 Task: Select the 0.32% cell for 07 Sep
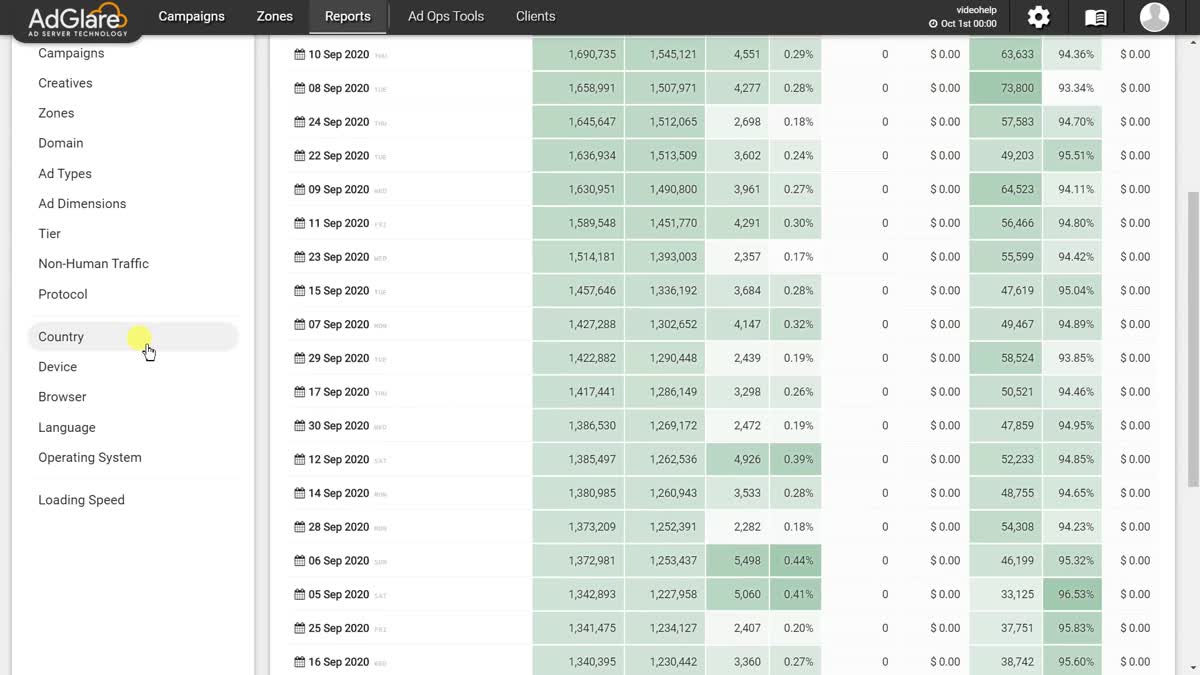[798, 324]
